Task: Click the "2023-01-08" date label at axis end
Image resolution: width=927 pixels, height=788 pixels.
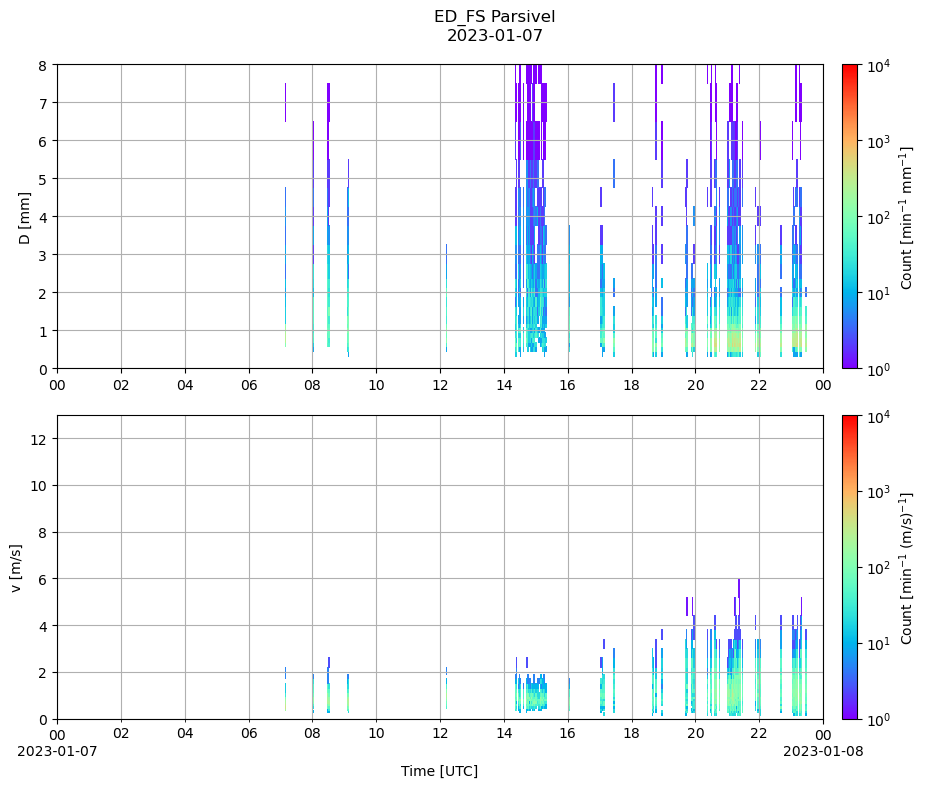Action: (823, 751)
